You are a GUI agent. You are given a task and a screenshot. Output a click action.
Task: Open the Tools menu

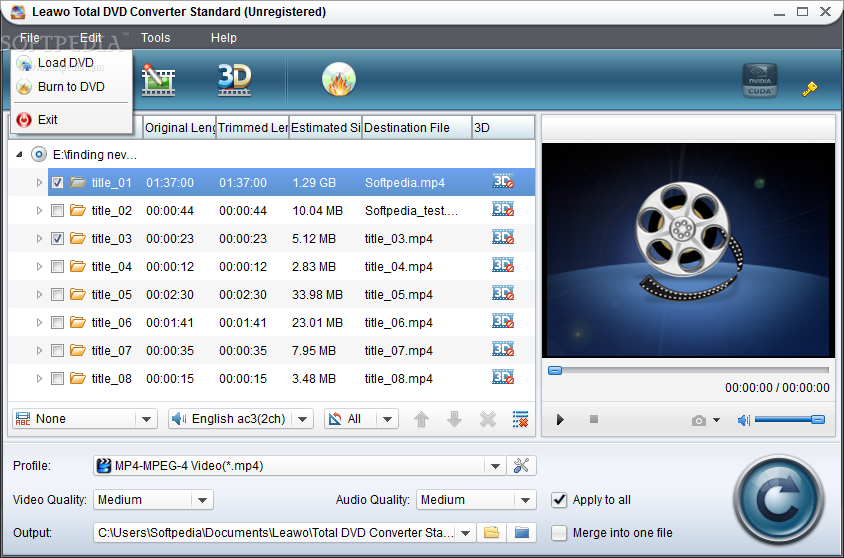(x=156, y=38)
